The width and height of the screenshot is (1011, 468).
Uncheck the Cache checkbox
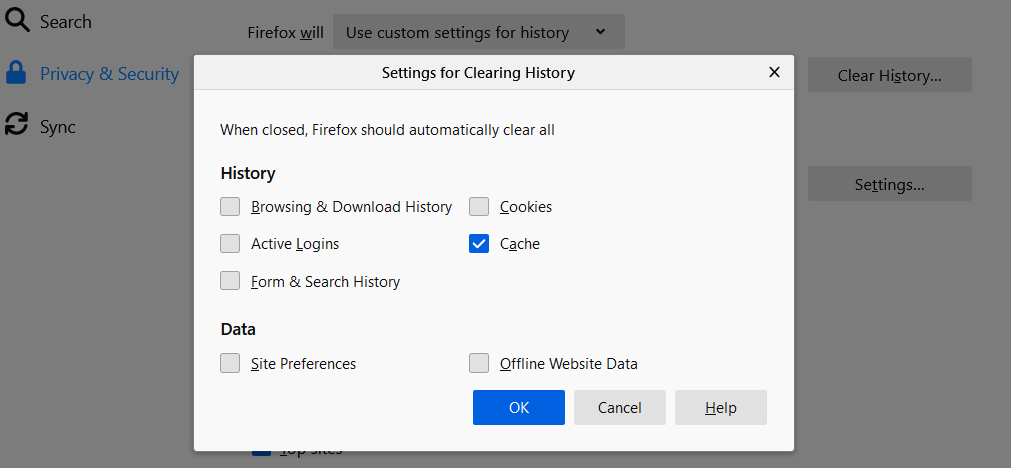(480, 244)
